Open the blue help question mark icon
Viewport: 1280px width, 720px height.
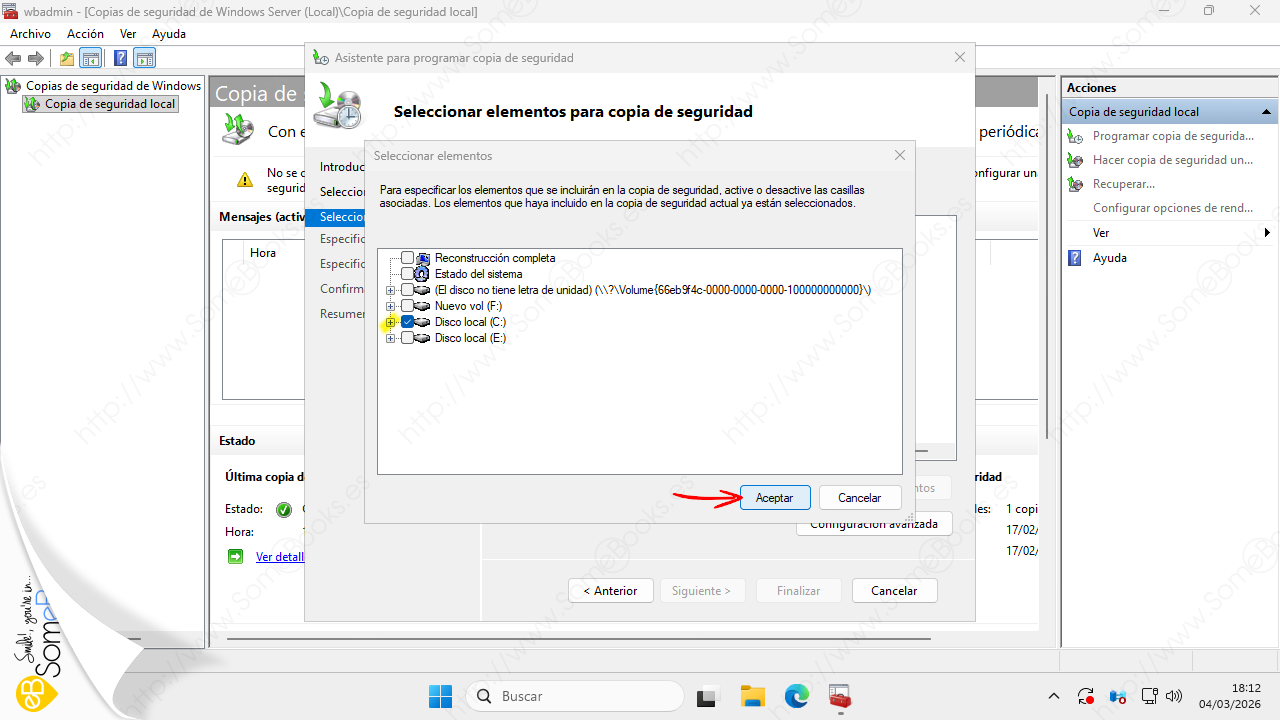coord(120,58)
